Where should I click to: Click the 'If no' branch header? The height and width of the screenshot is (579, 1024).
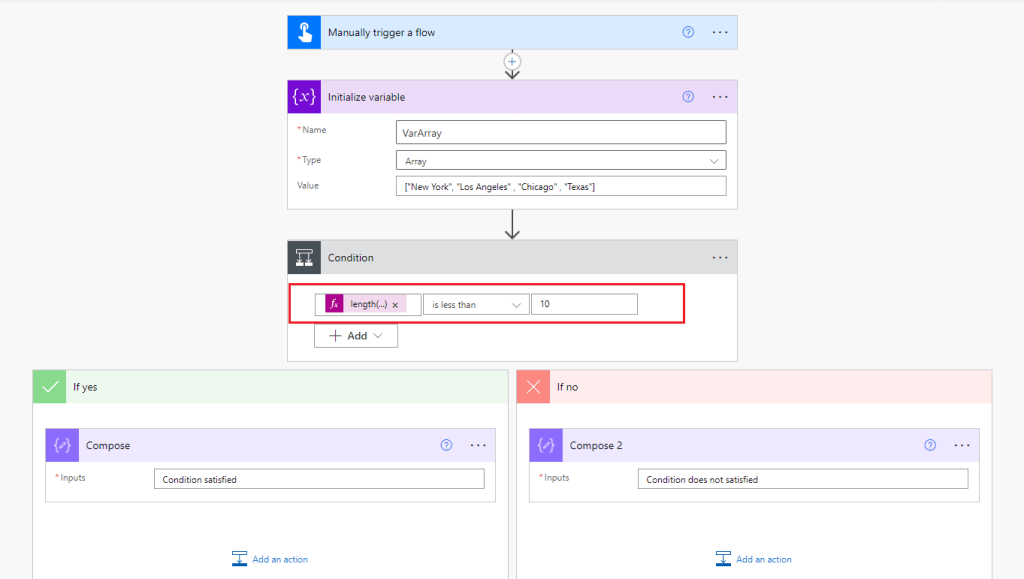tap(754, 386)
